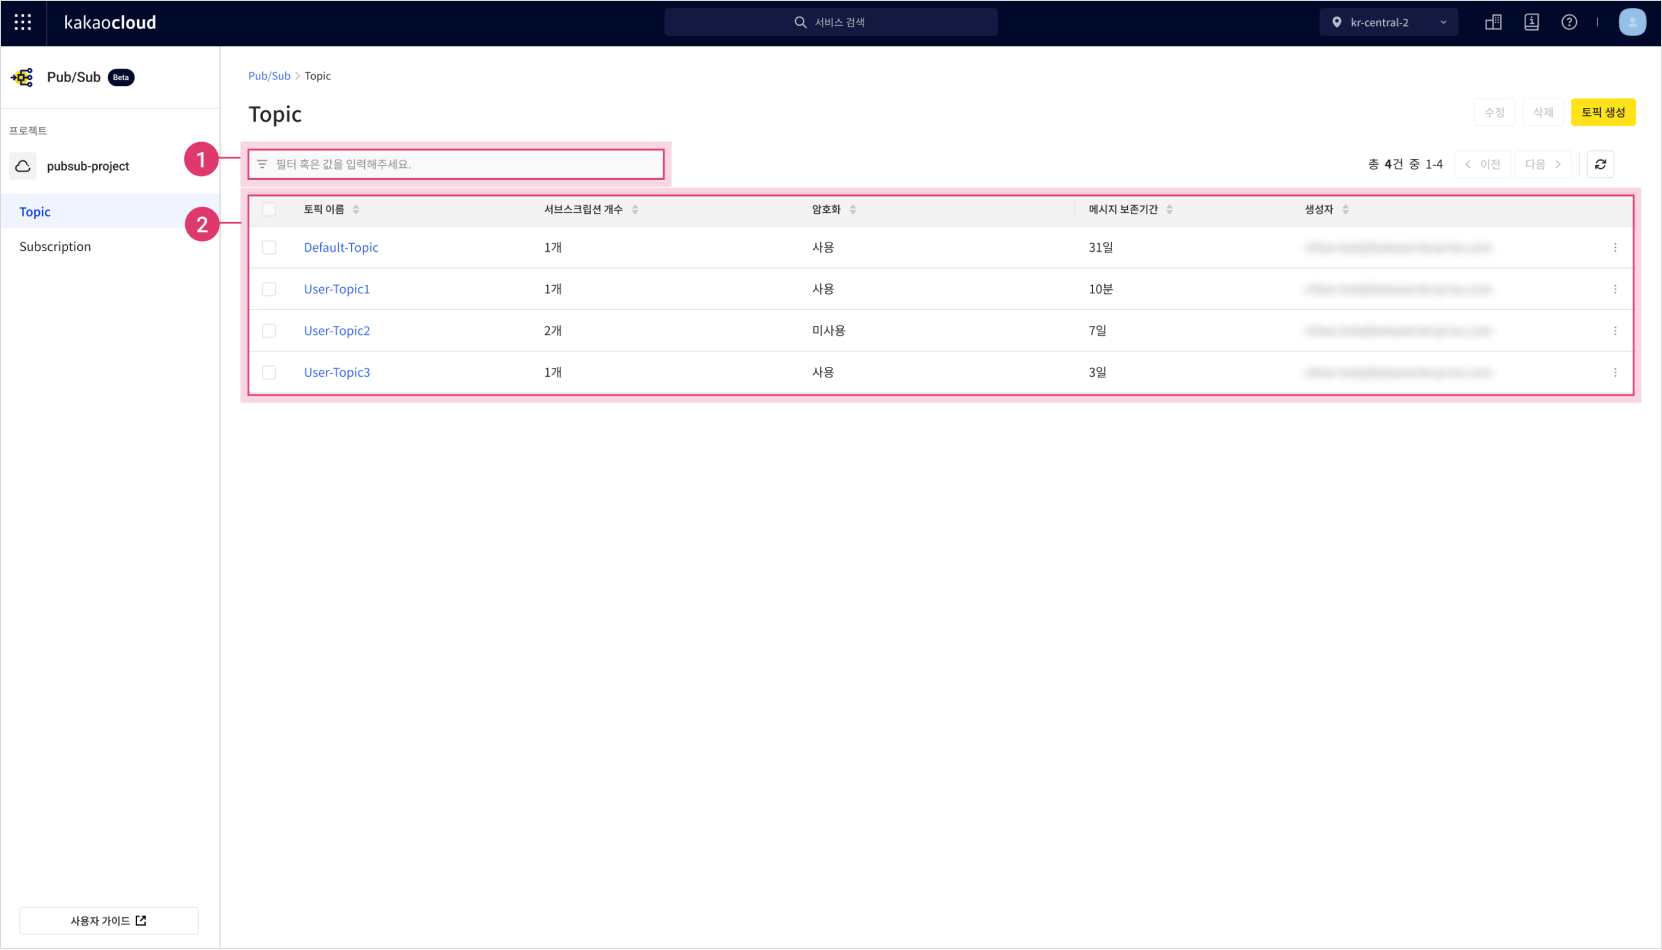Click the Beta badge
This screenshot has width=1662, height=950.
click(x=121, y=77)
